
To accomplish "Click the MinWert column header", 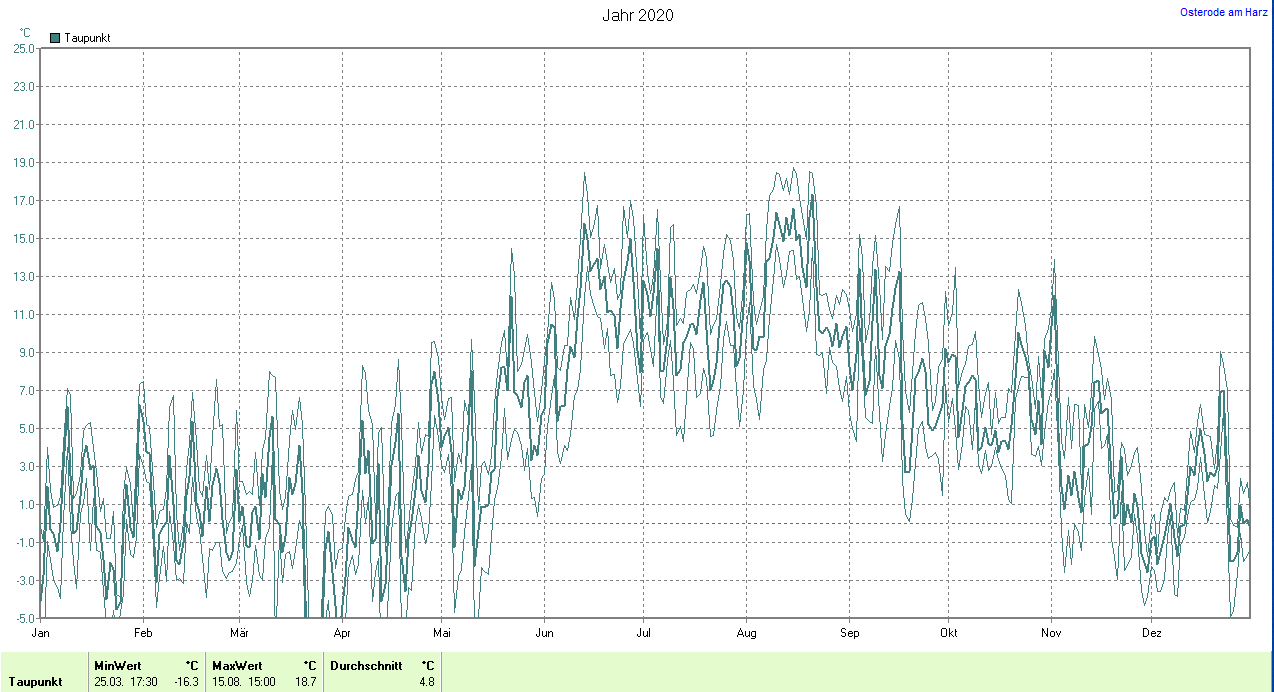I will point(117,665).
